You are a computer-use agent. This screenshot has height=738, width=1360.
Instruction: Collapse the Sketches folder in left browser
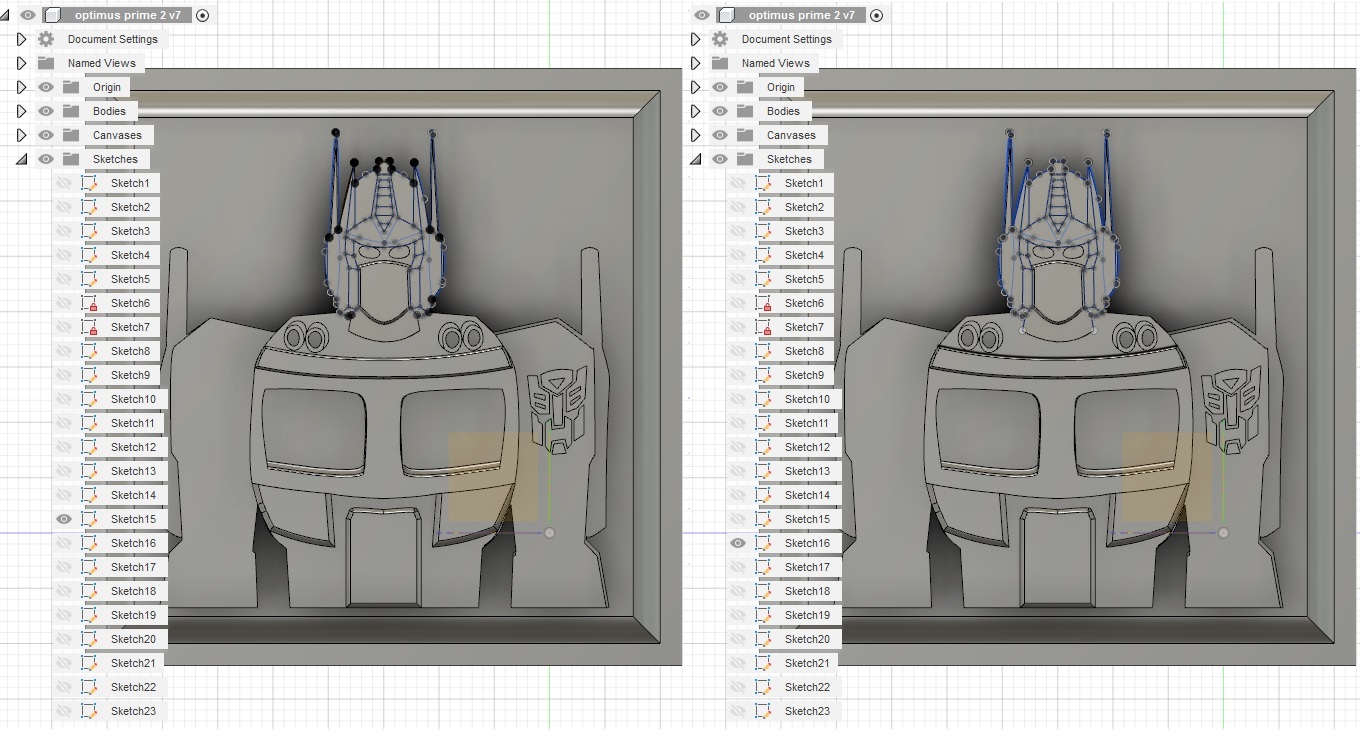[x=21, y=159]
